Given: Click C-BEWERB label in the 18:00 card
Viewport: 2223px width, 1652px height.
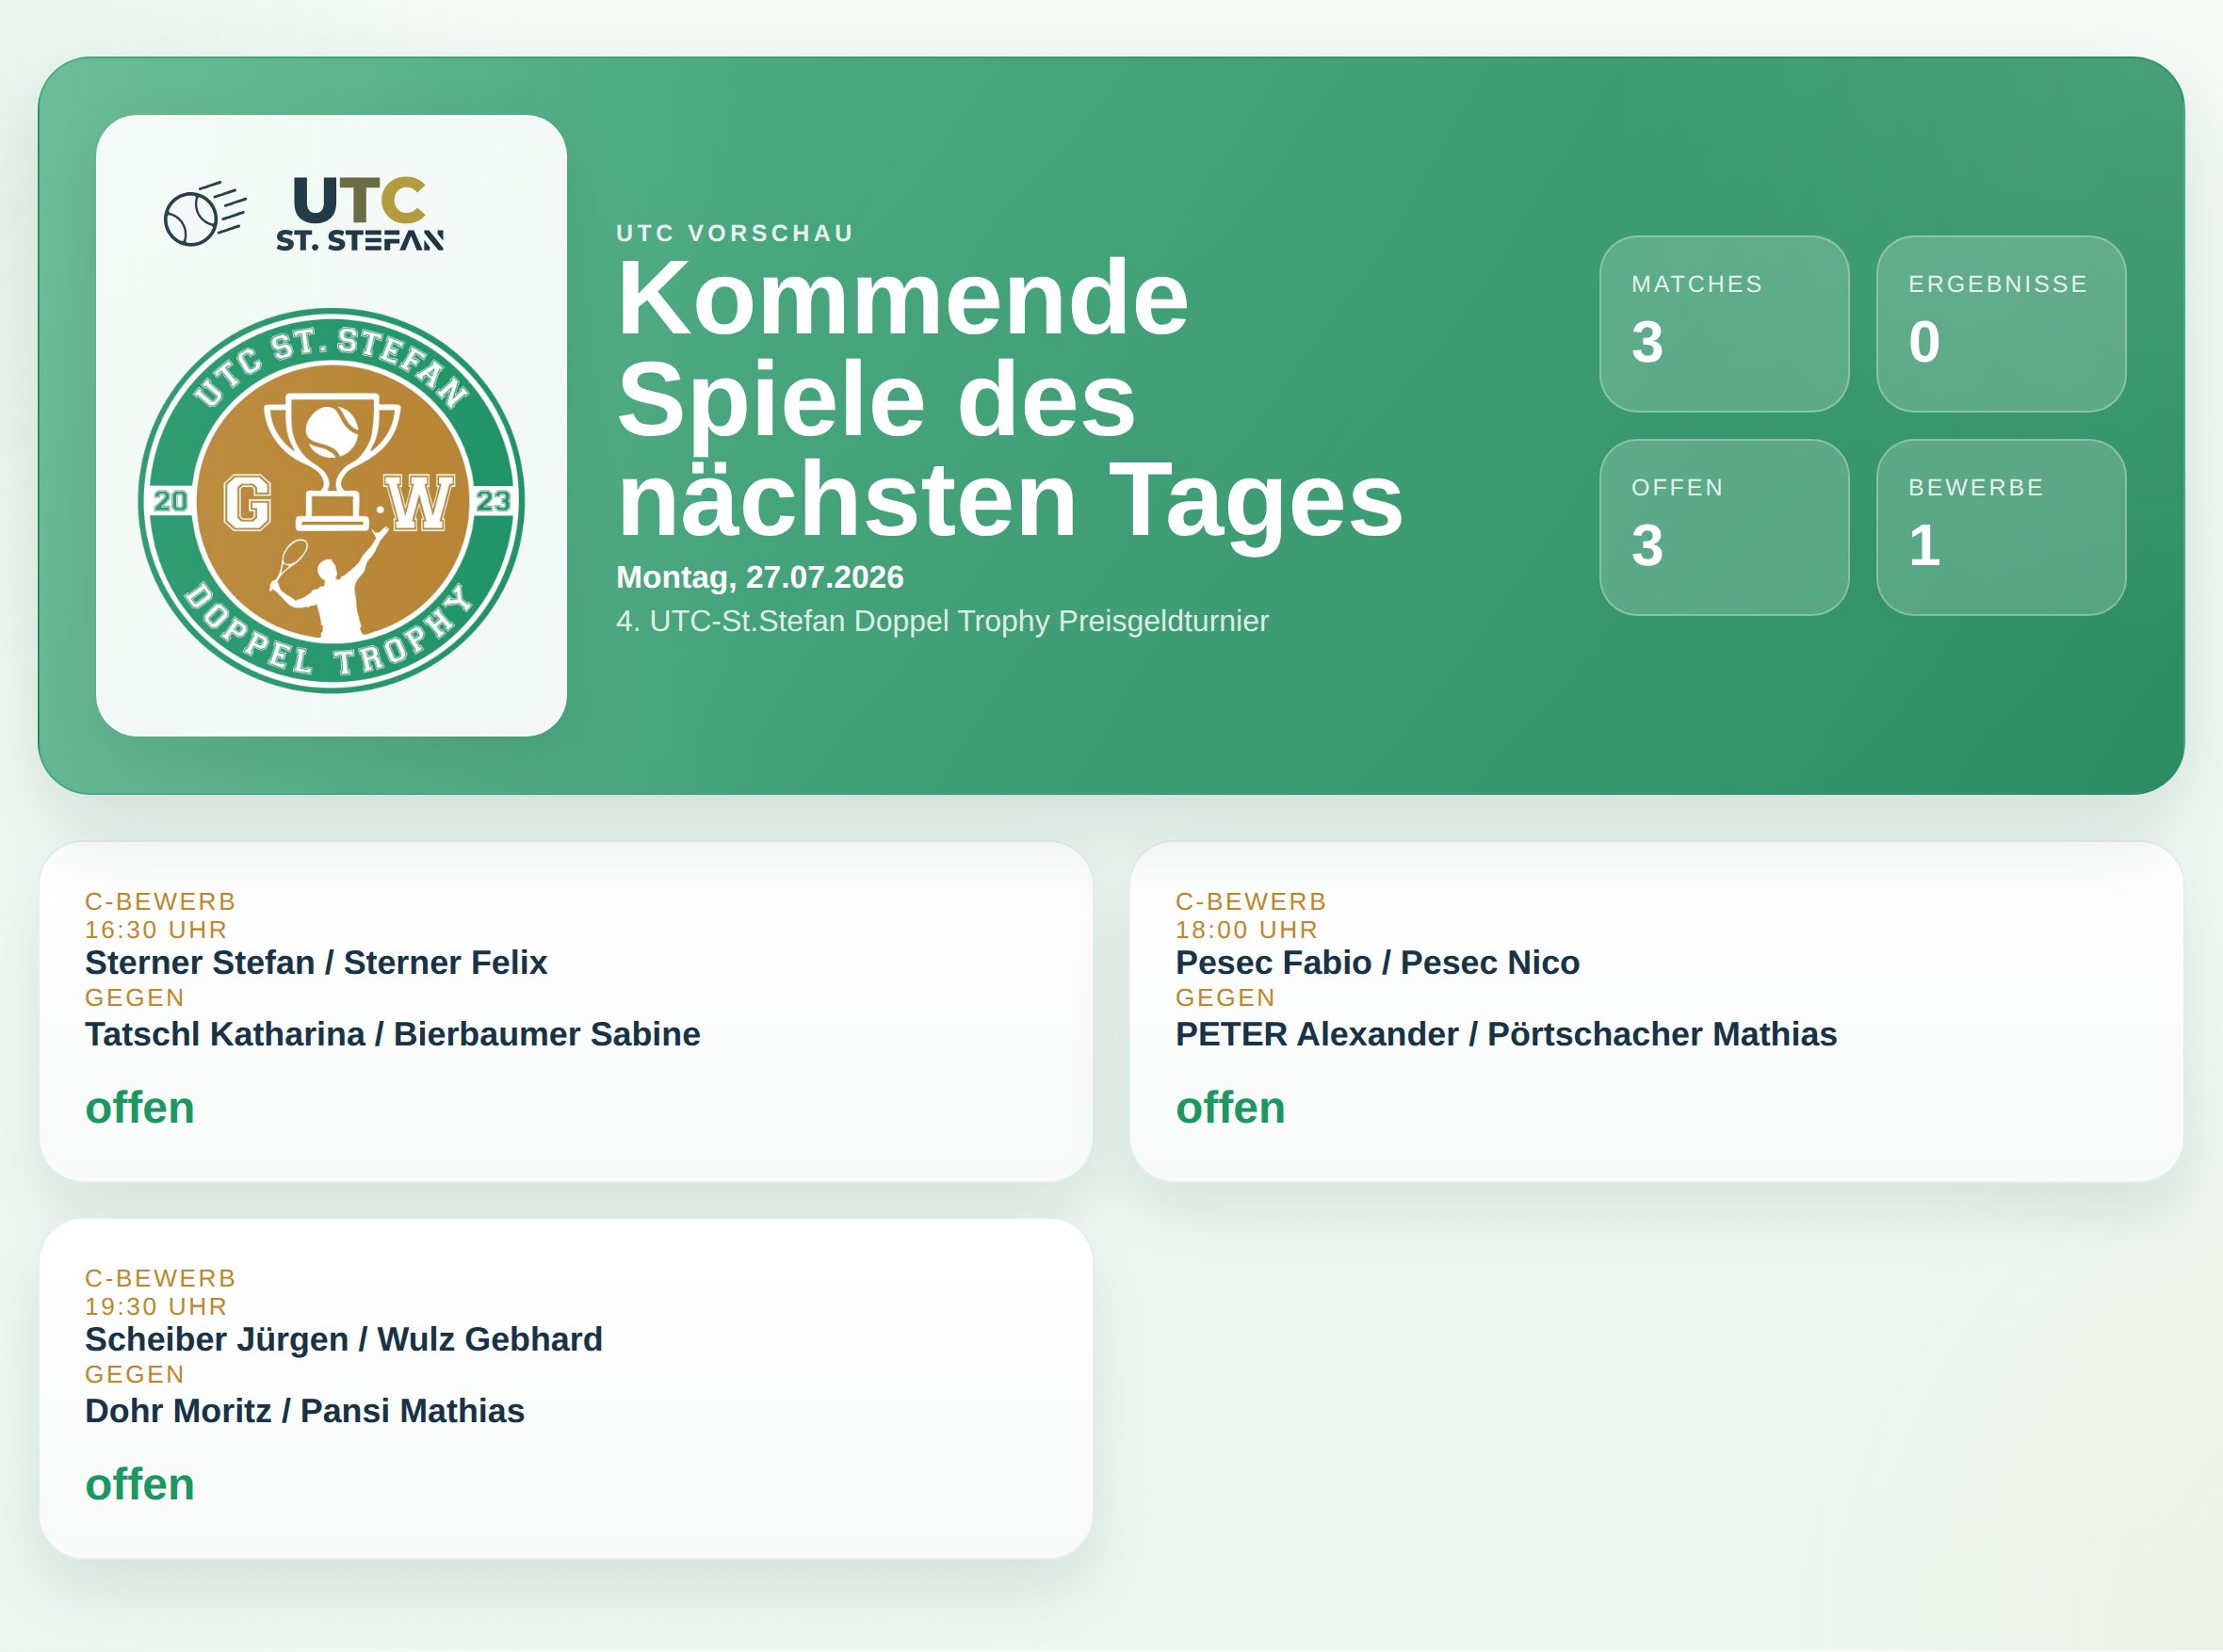Looking at the screenshot, I should point(1251,902).
